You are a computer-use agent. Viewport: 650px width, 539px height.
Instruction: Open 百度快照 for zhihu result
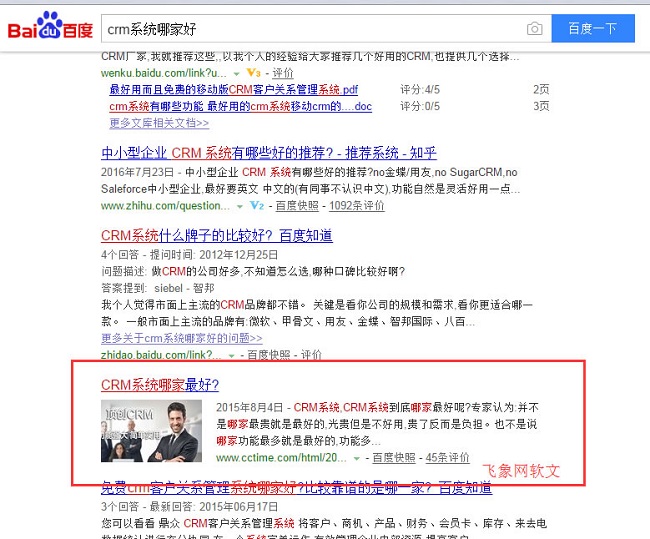(297, 206)
